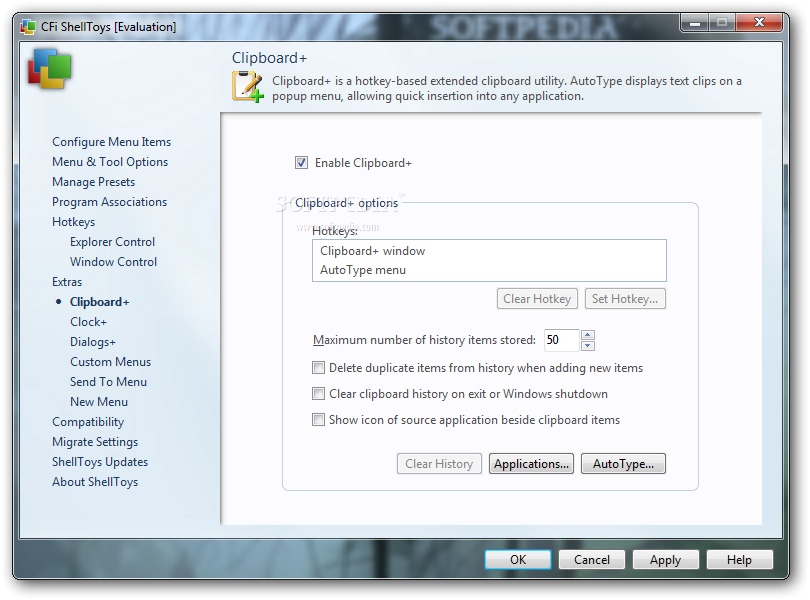Select Clipboard+ window in hotkeys list
The height and width of the screenshot is (600, 810).
(489, 251)
